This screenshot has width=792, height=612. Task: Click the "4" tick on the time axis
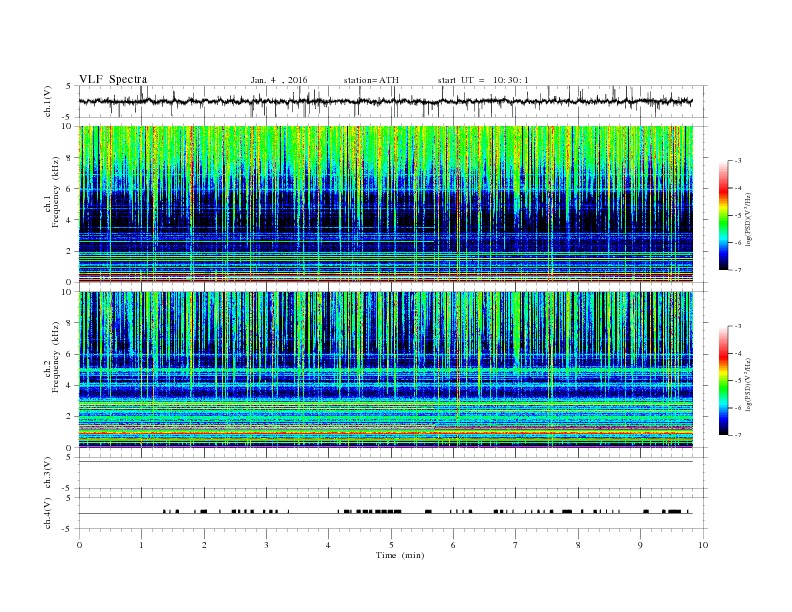329,545
